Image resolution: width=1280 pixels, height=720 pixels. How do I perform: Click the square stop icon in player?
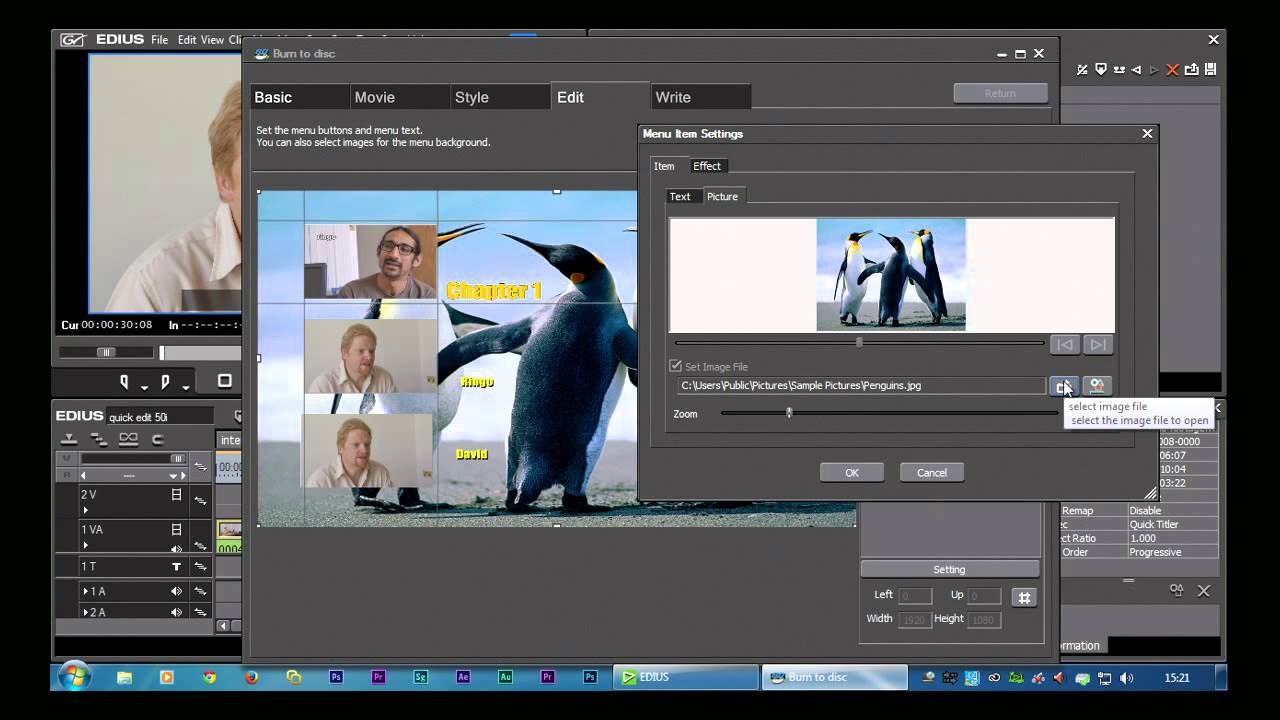(225, 381)
